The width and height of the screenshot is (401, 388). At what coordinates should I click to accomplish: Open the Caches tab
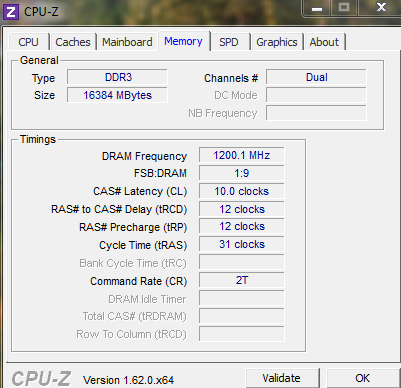point(73,42)
